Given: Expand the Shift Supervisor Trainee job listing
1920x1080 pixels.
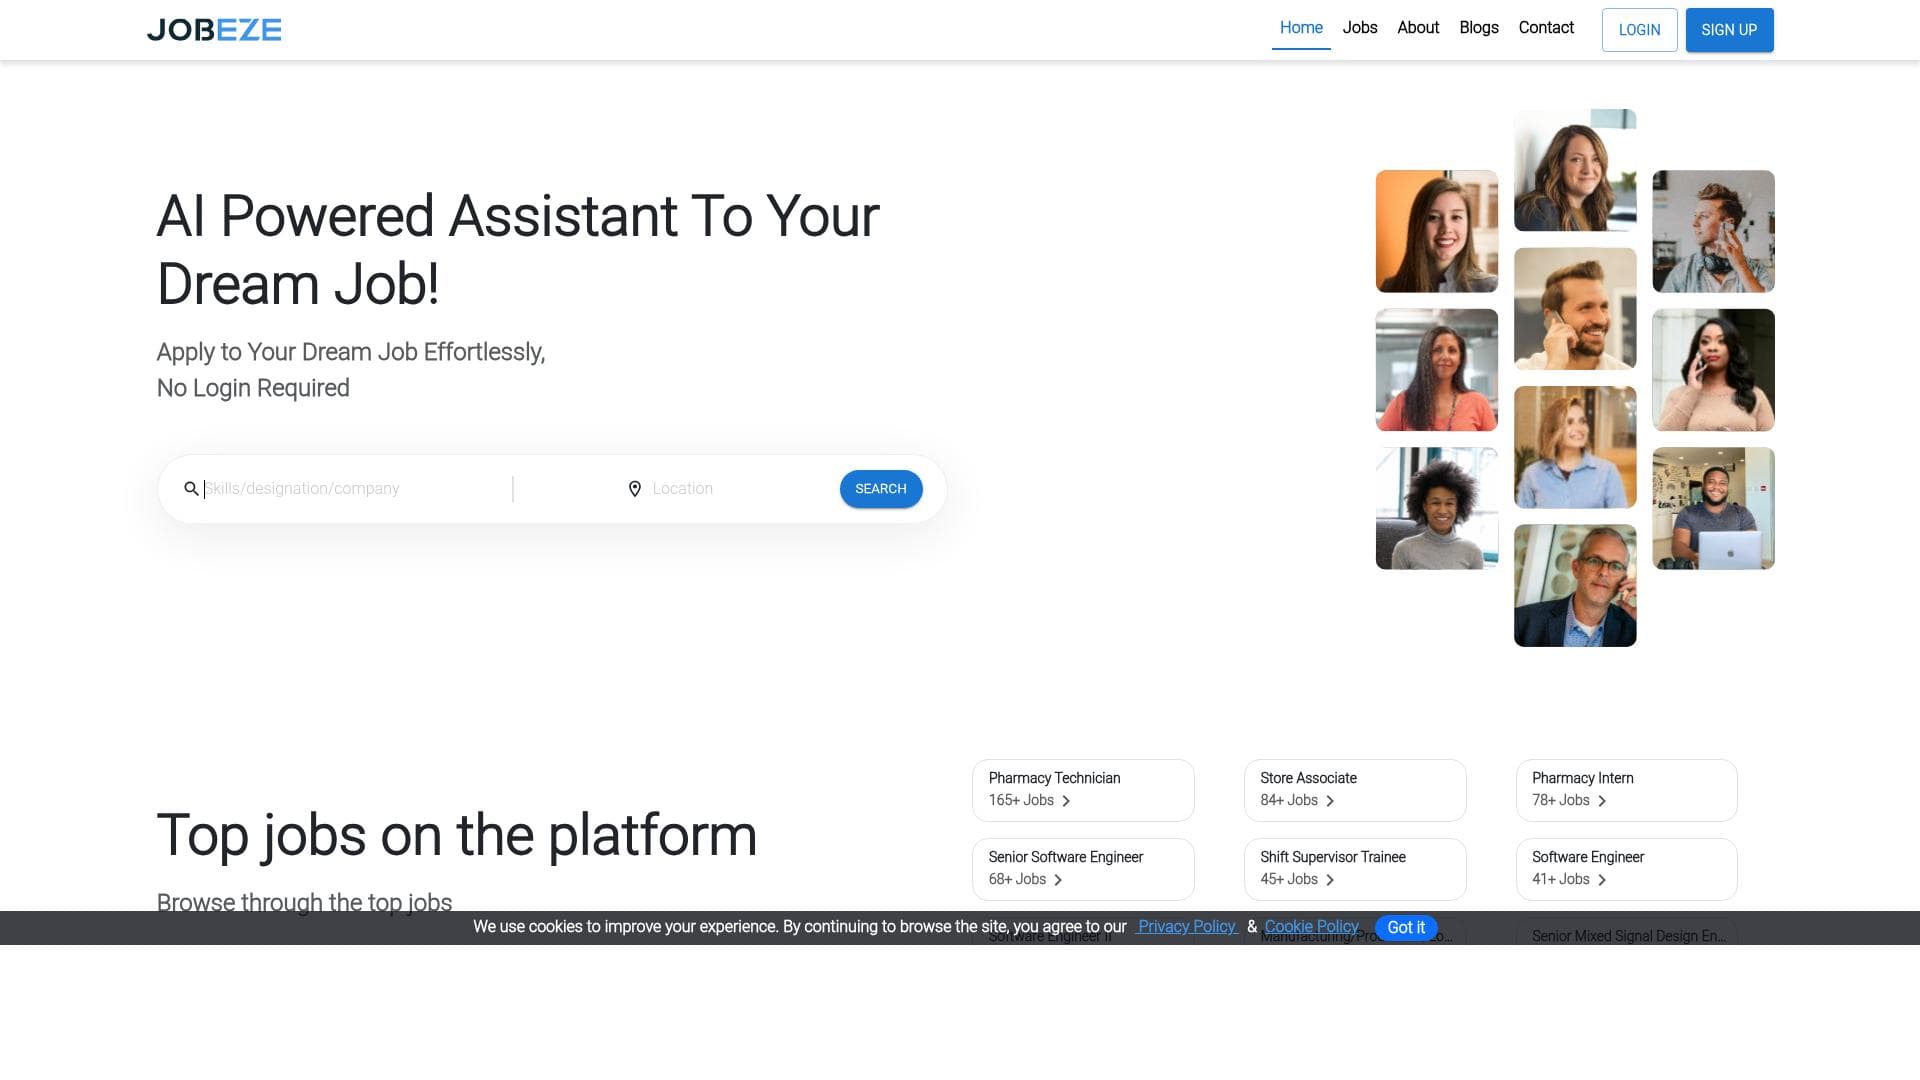Looking at the screenshot, I should (1330, 880).
